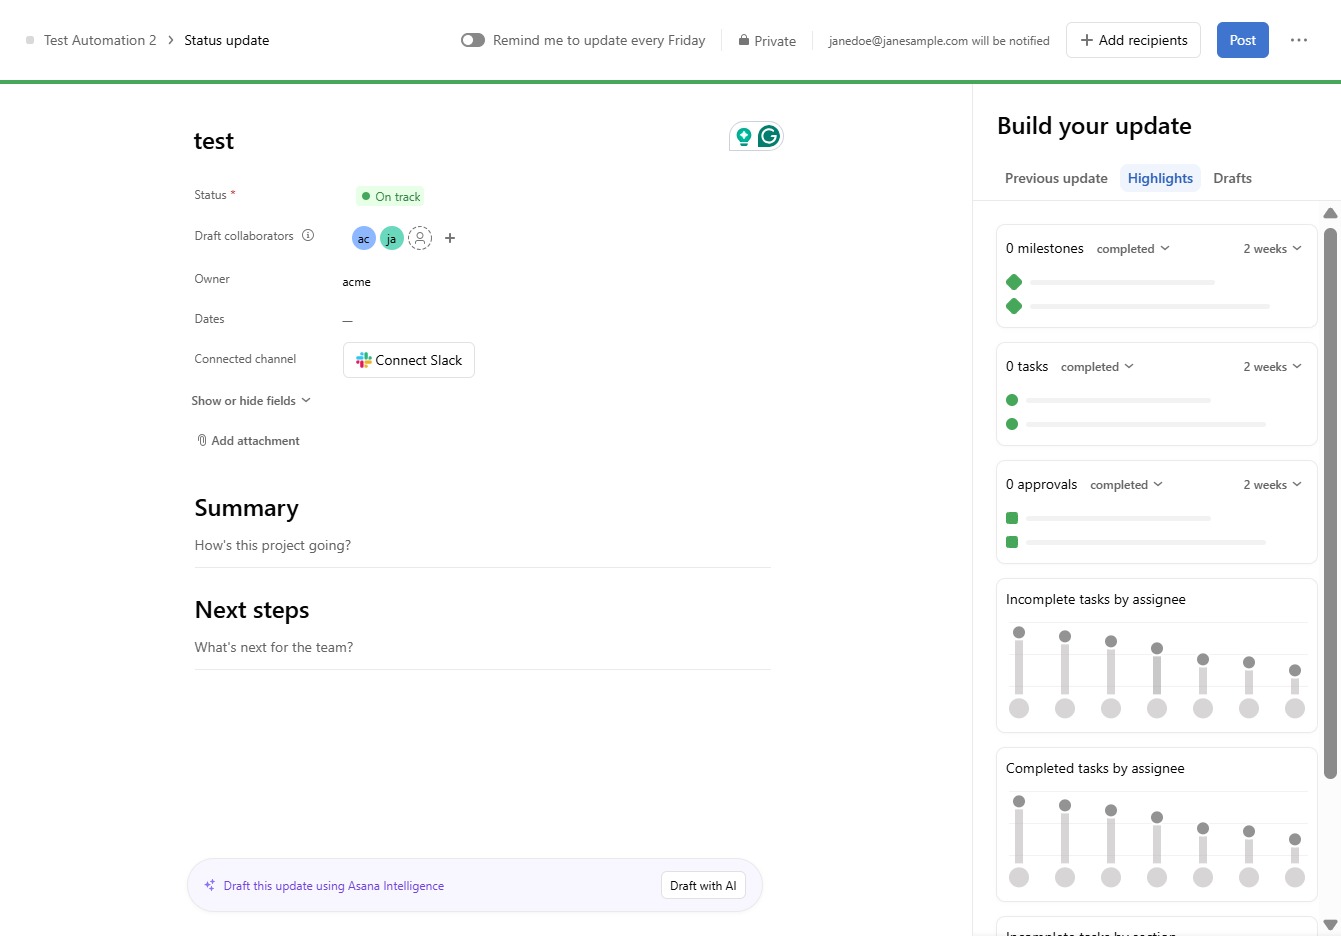This screenshot has width=1341, height=936.
Task: Change tasks 'completed' filter dropdown
Action: (x=1097, y=367)
